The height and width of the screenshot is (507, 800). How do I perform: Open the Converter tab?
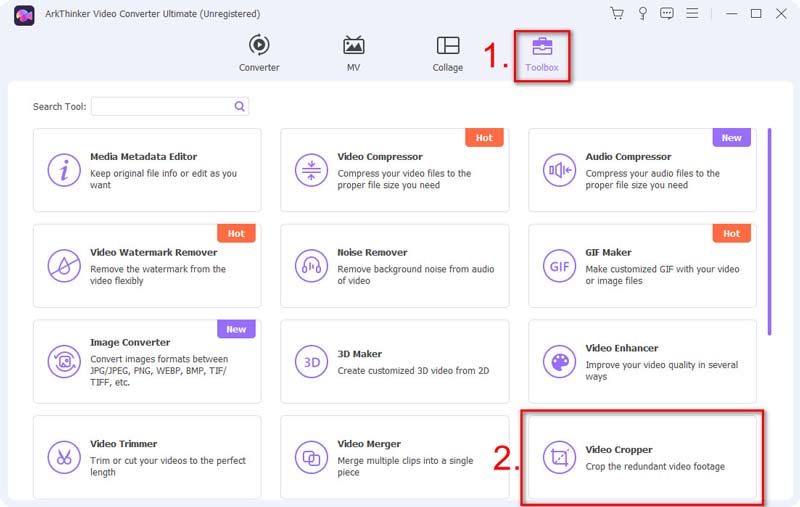point(259,53)
